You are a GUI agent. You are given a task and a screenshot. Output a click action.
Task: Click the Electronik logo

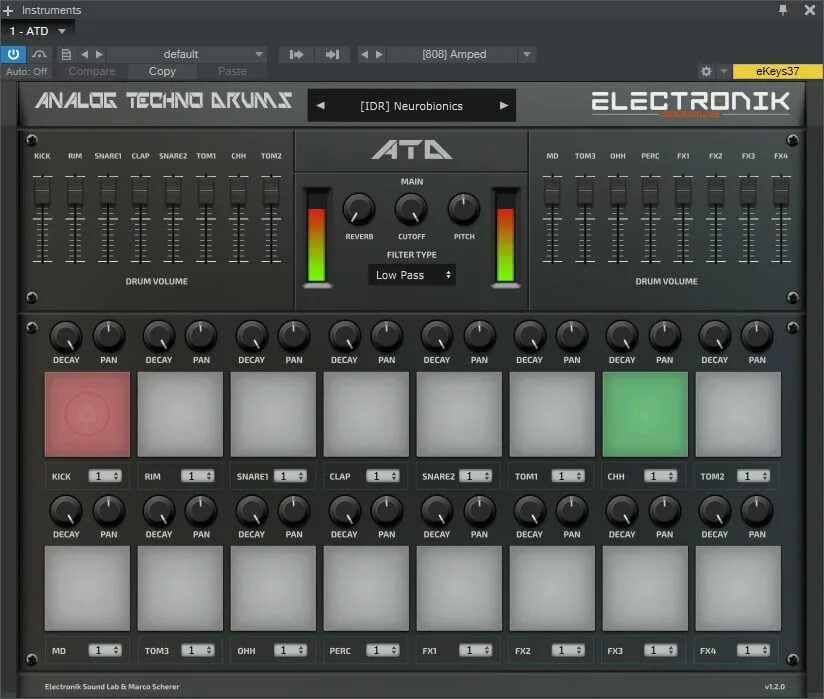[690, 103]
